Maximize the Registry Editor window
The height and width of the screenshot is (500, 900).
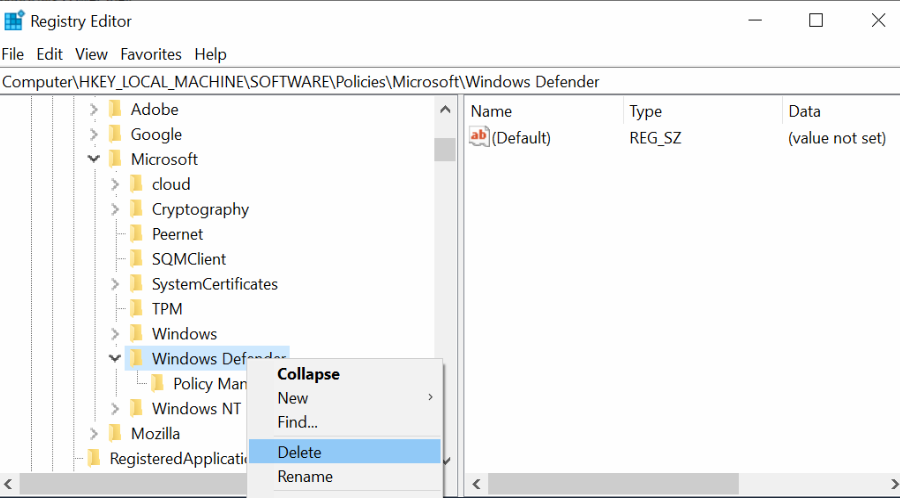[816, 21]
